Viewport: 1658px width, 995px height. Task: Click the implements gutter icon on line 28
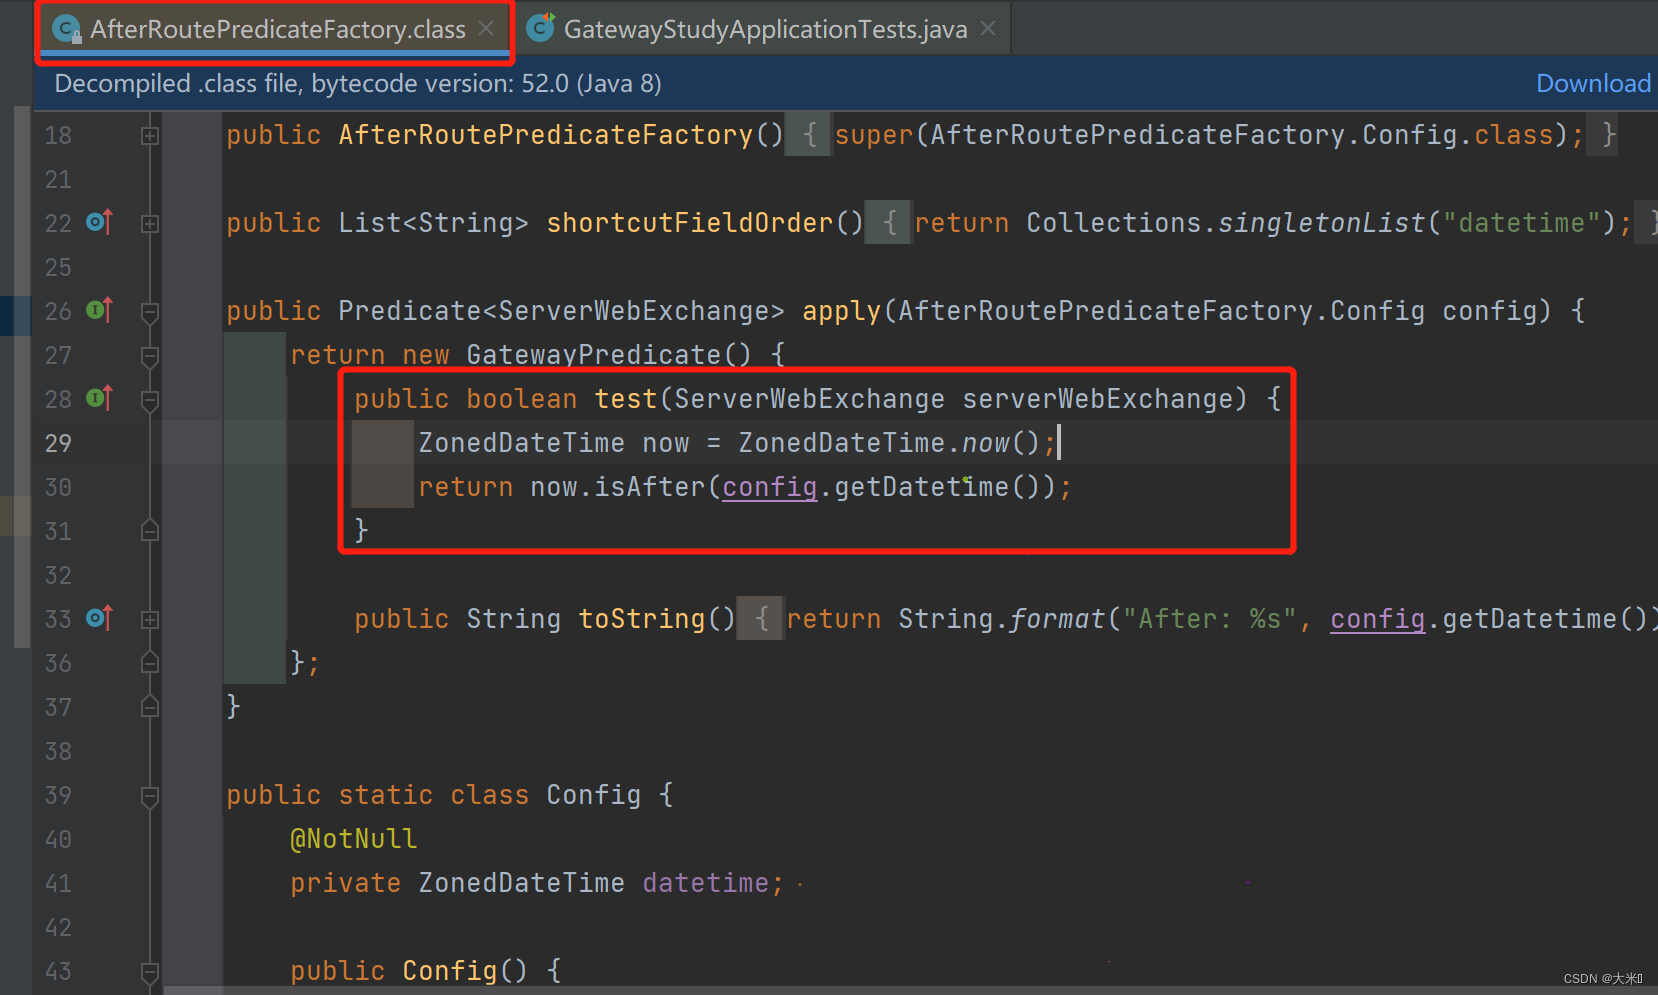(x=100, y=398)
